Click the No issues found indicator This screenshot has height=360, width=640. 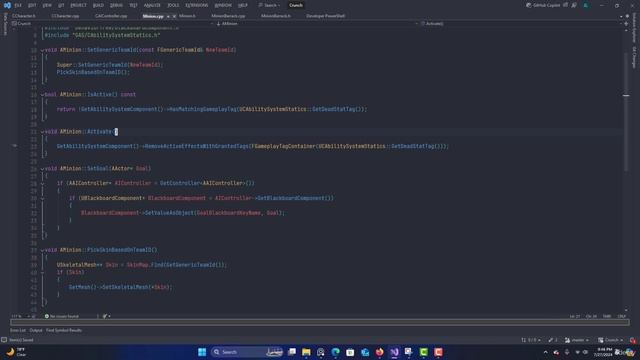(62, 316)
